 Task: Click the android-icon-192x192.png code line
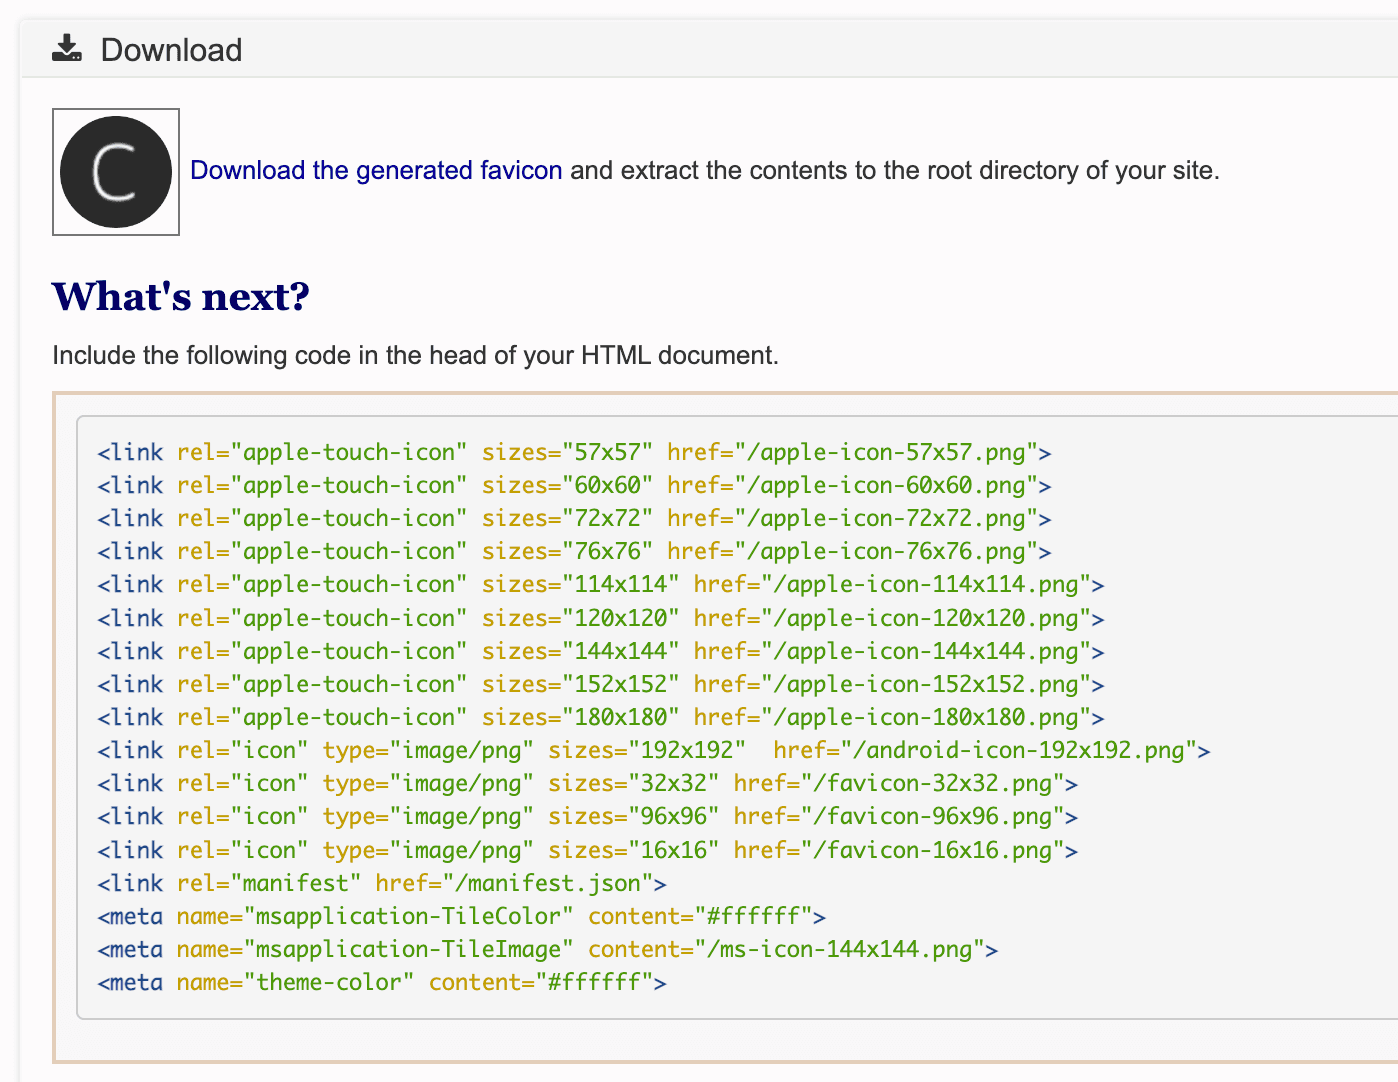click(x=653, y=750)
